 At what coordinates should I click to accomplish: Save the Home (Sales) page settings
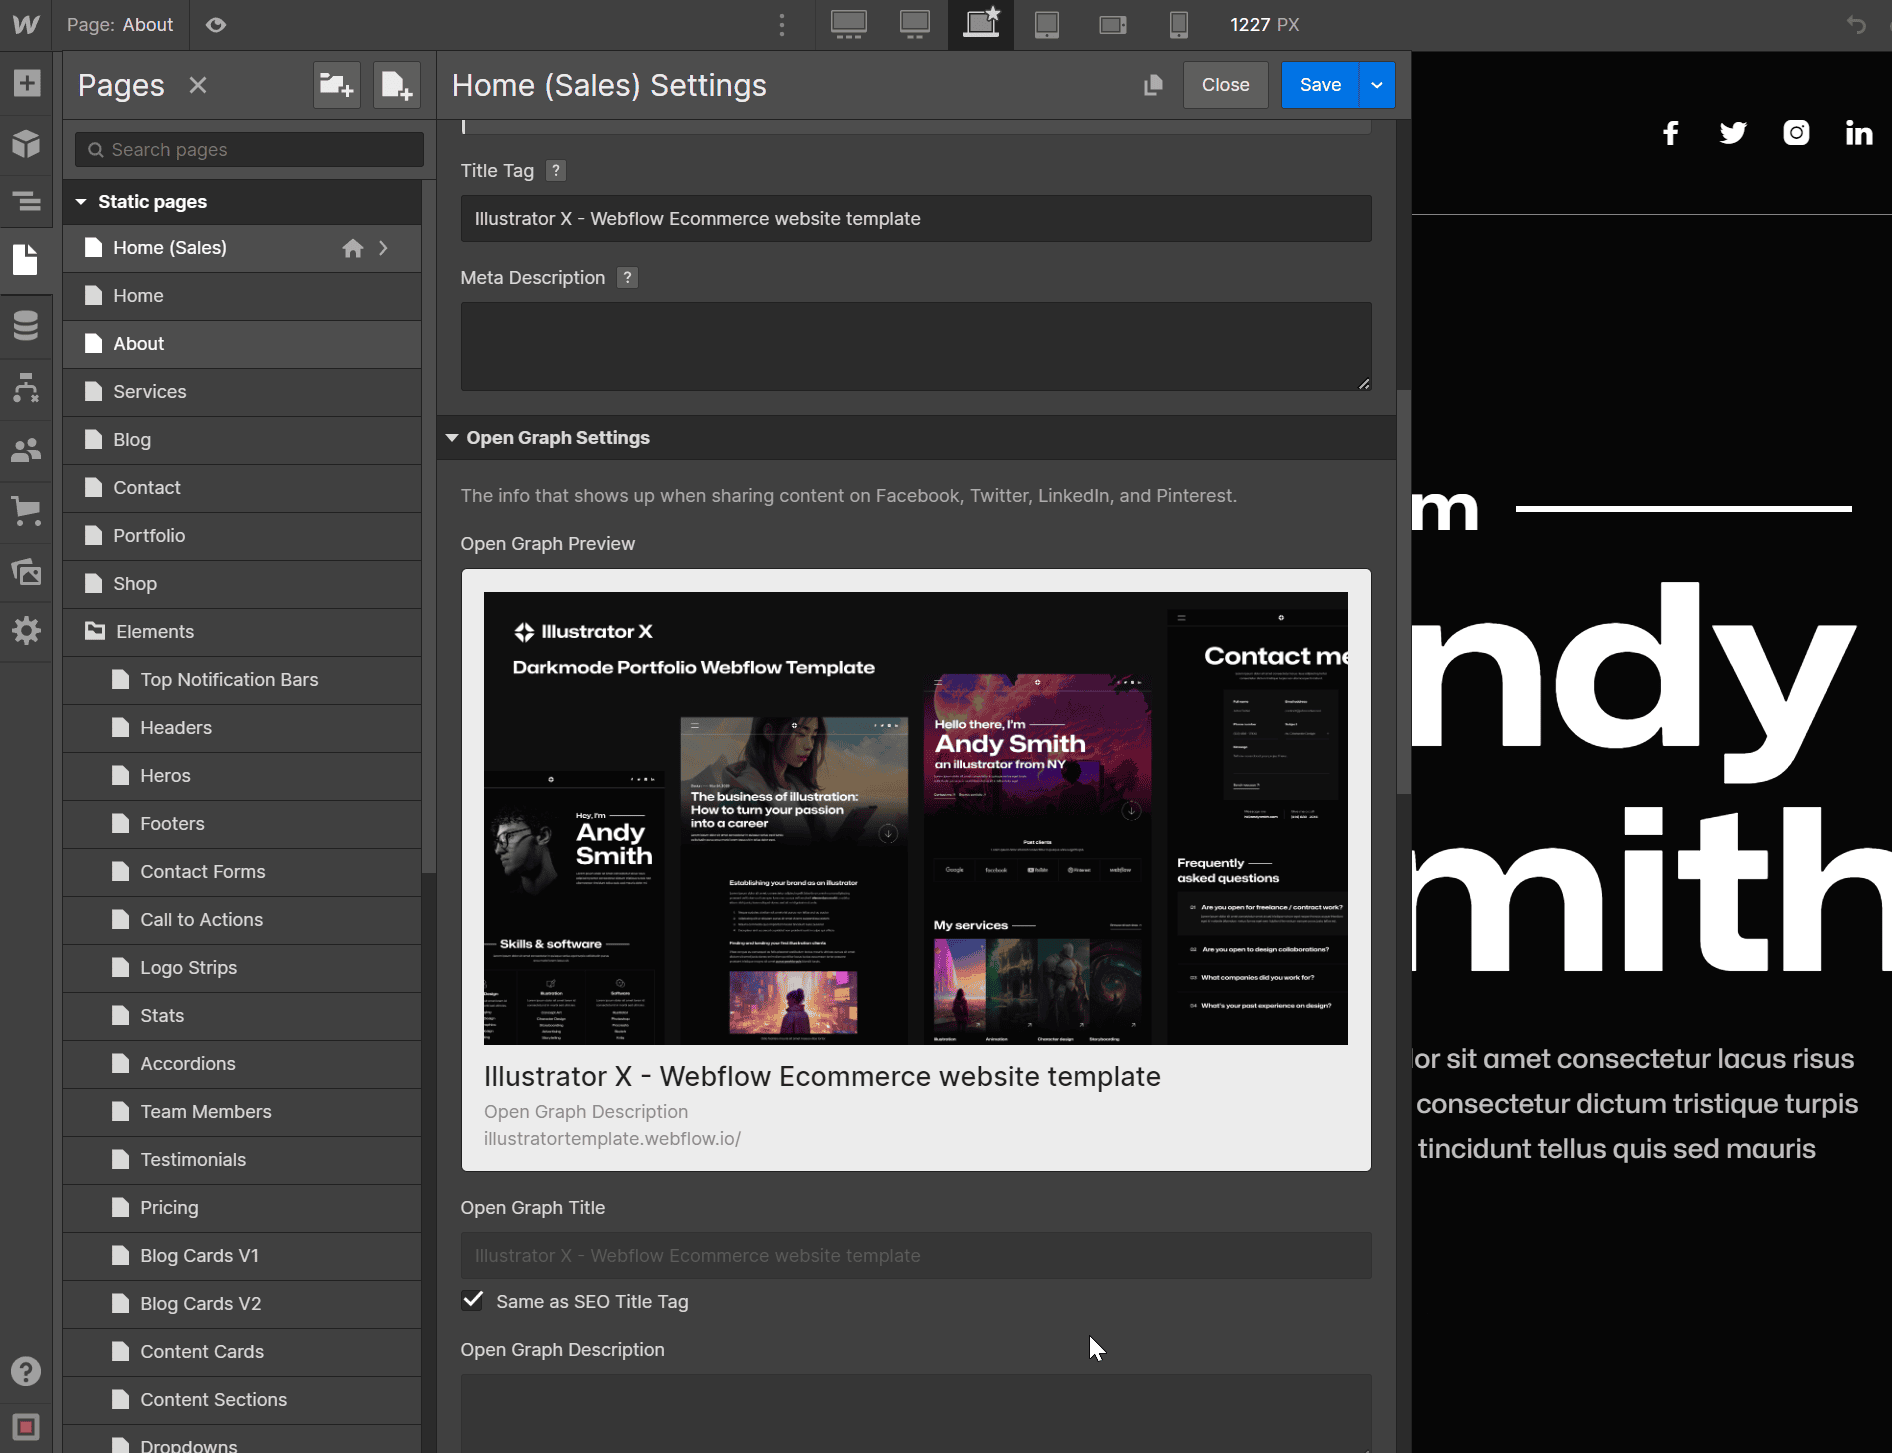tap(1319, 85)
